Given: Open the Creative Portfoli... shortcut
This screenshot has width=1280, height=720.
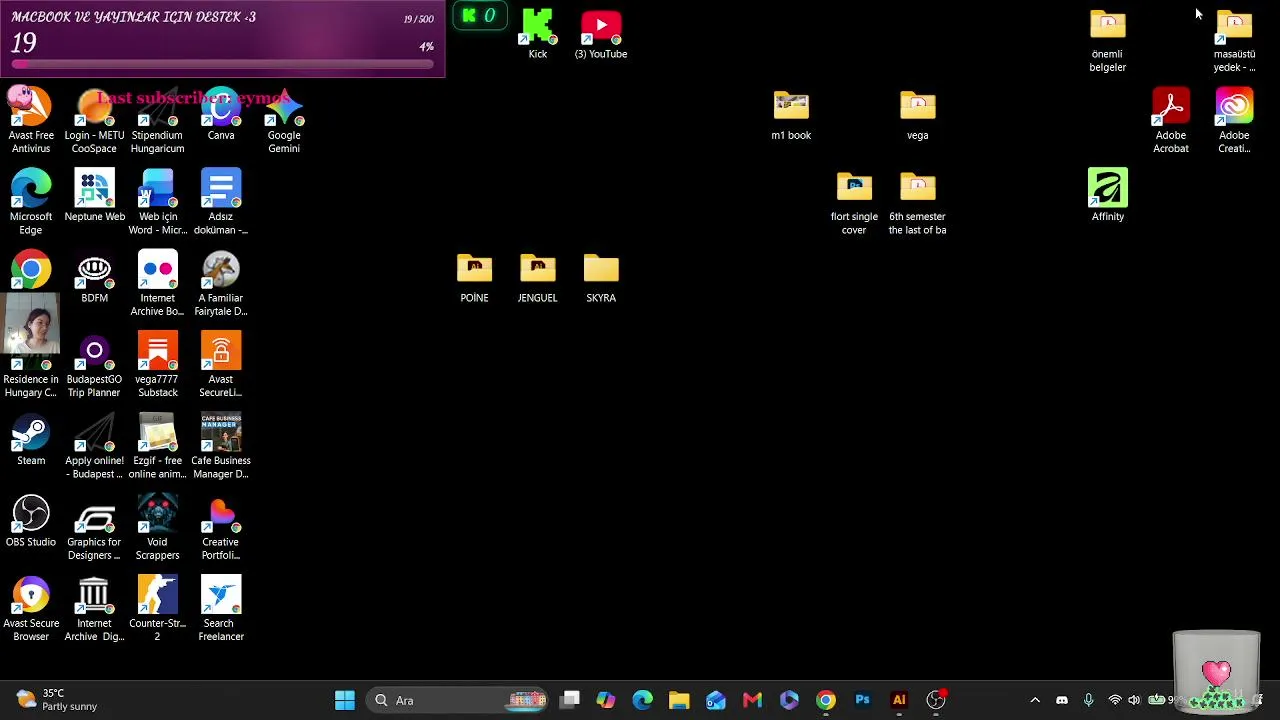Looking at the screenshot, I should click(x=221, y=527).
